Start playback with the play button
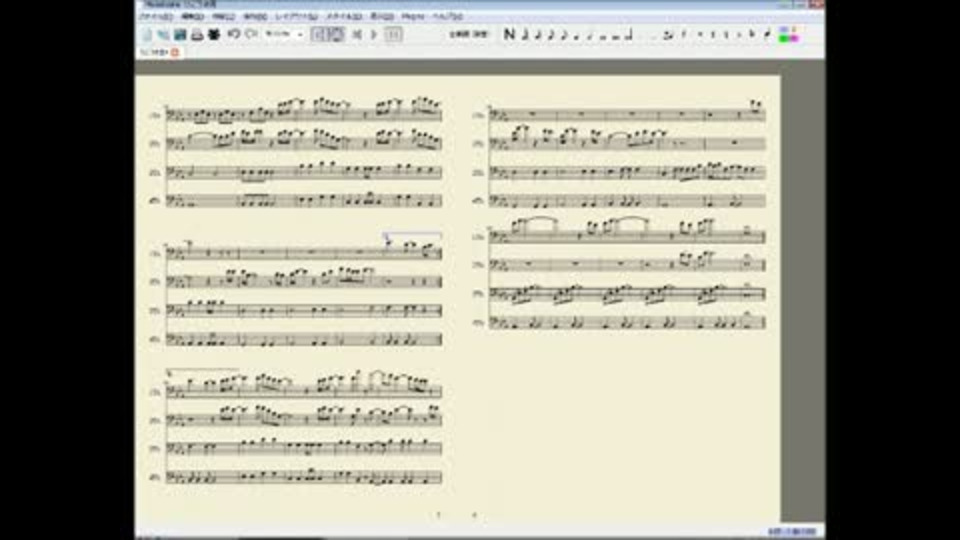This screenshot has width=960, height=540. [373, 34]
